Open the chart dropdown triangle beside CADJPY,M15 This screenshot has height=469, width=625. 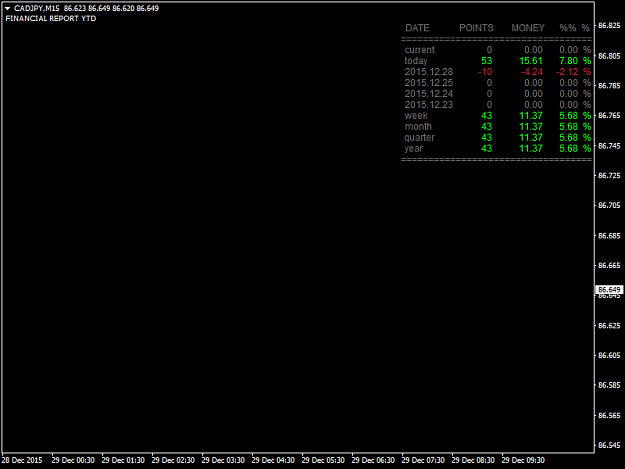pos(7,8)
